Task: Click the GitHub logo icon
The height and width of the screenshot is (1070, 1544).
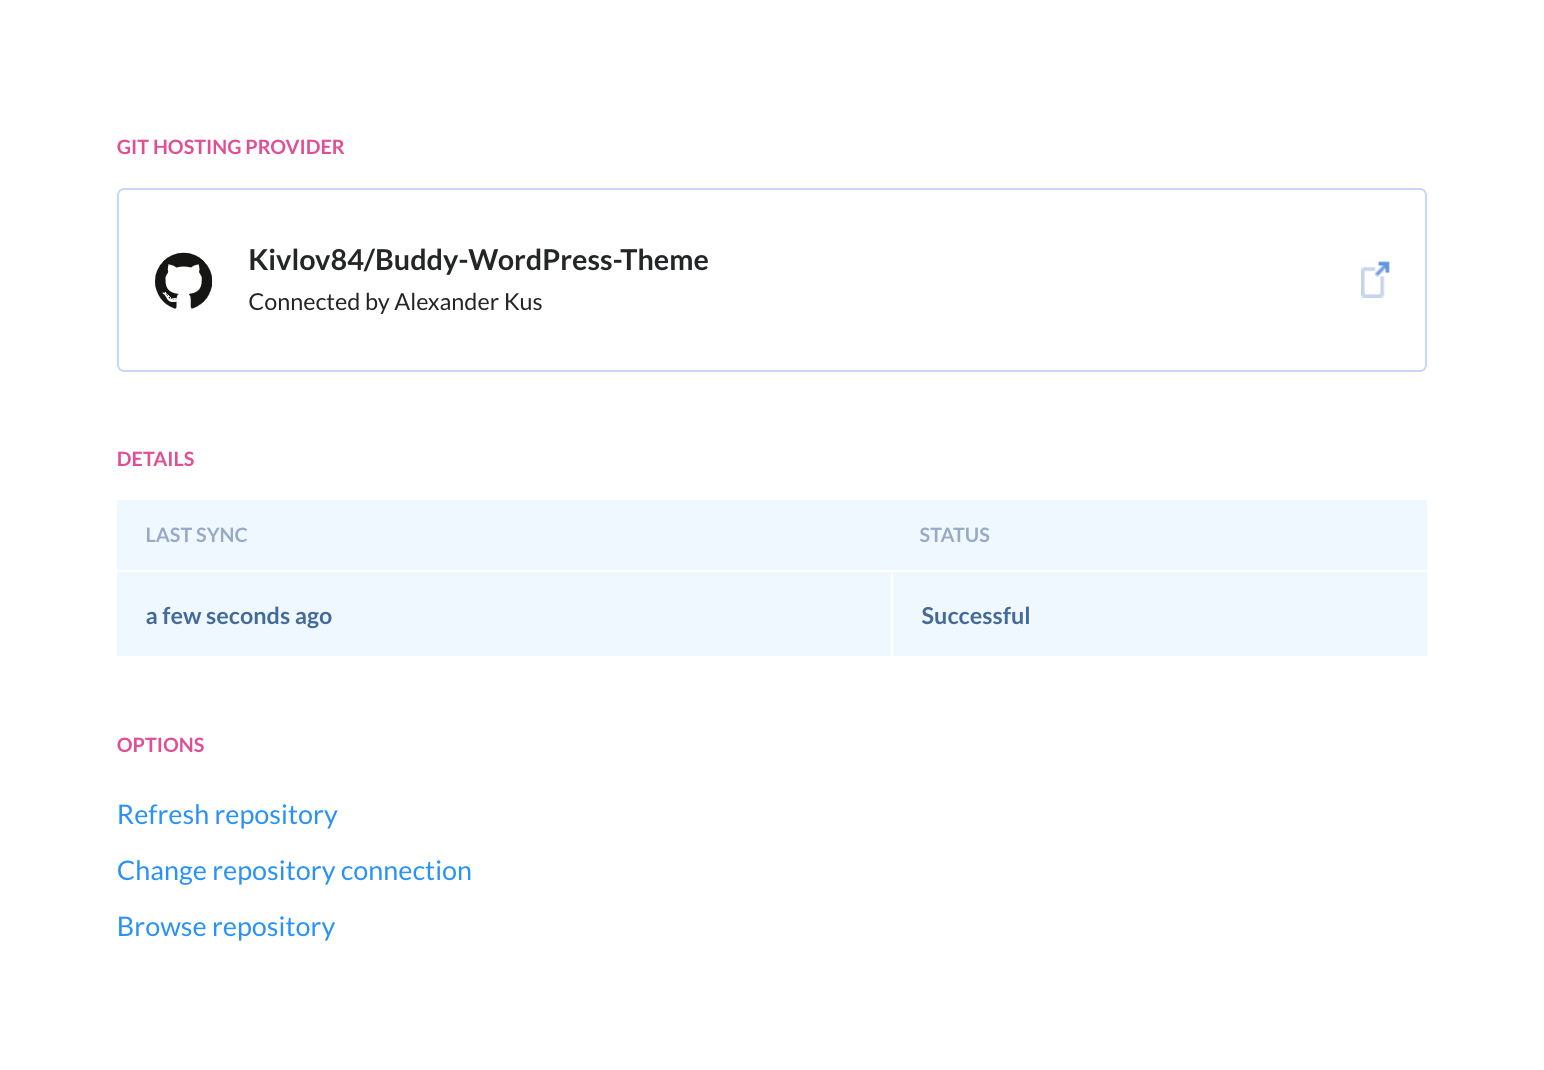Action: point(184,281)
